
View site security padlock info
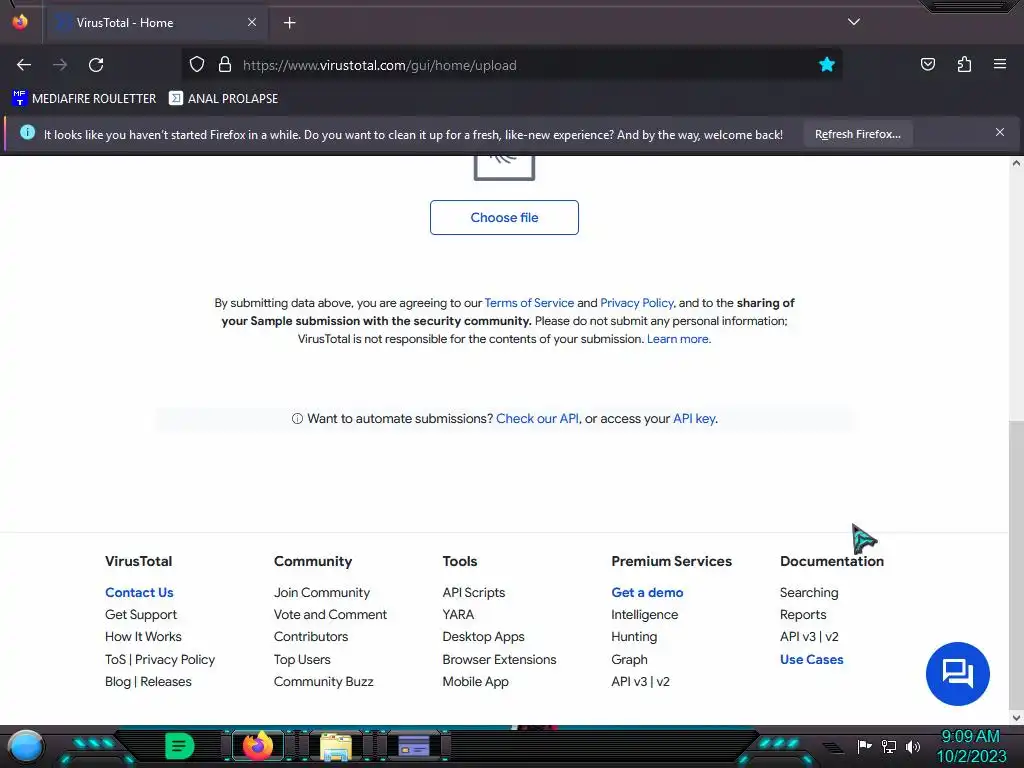225,65
